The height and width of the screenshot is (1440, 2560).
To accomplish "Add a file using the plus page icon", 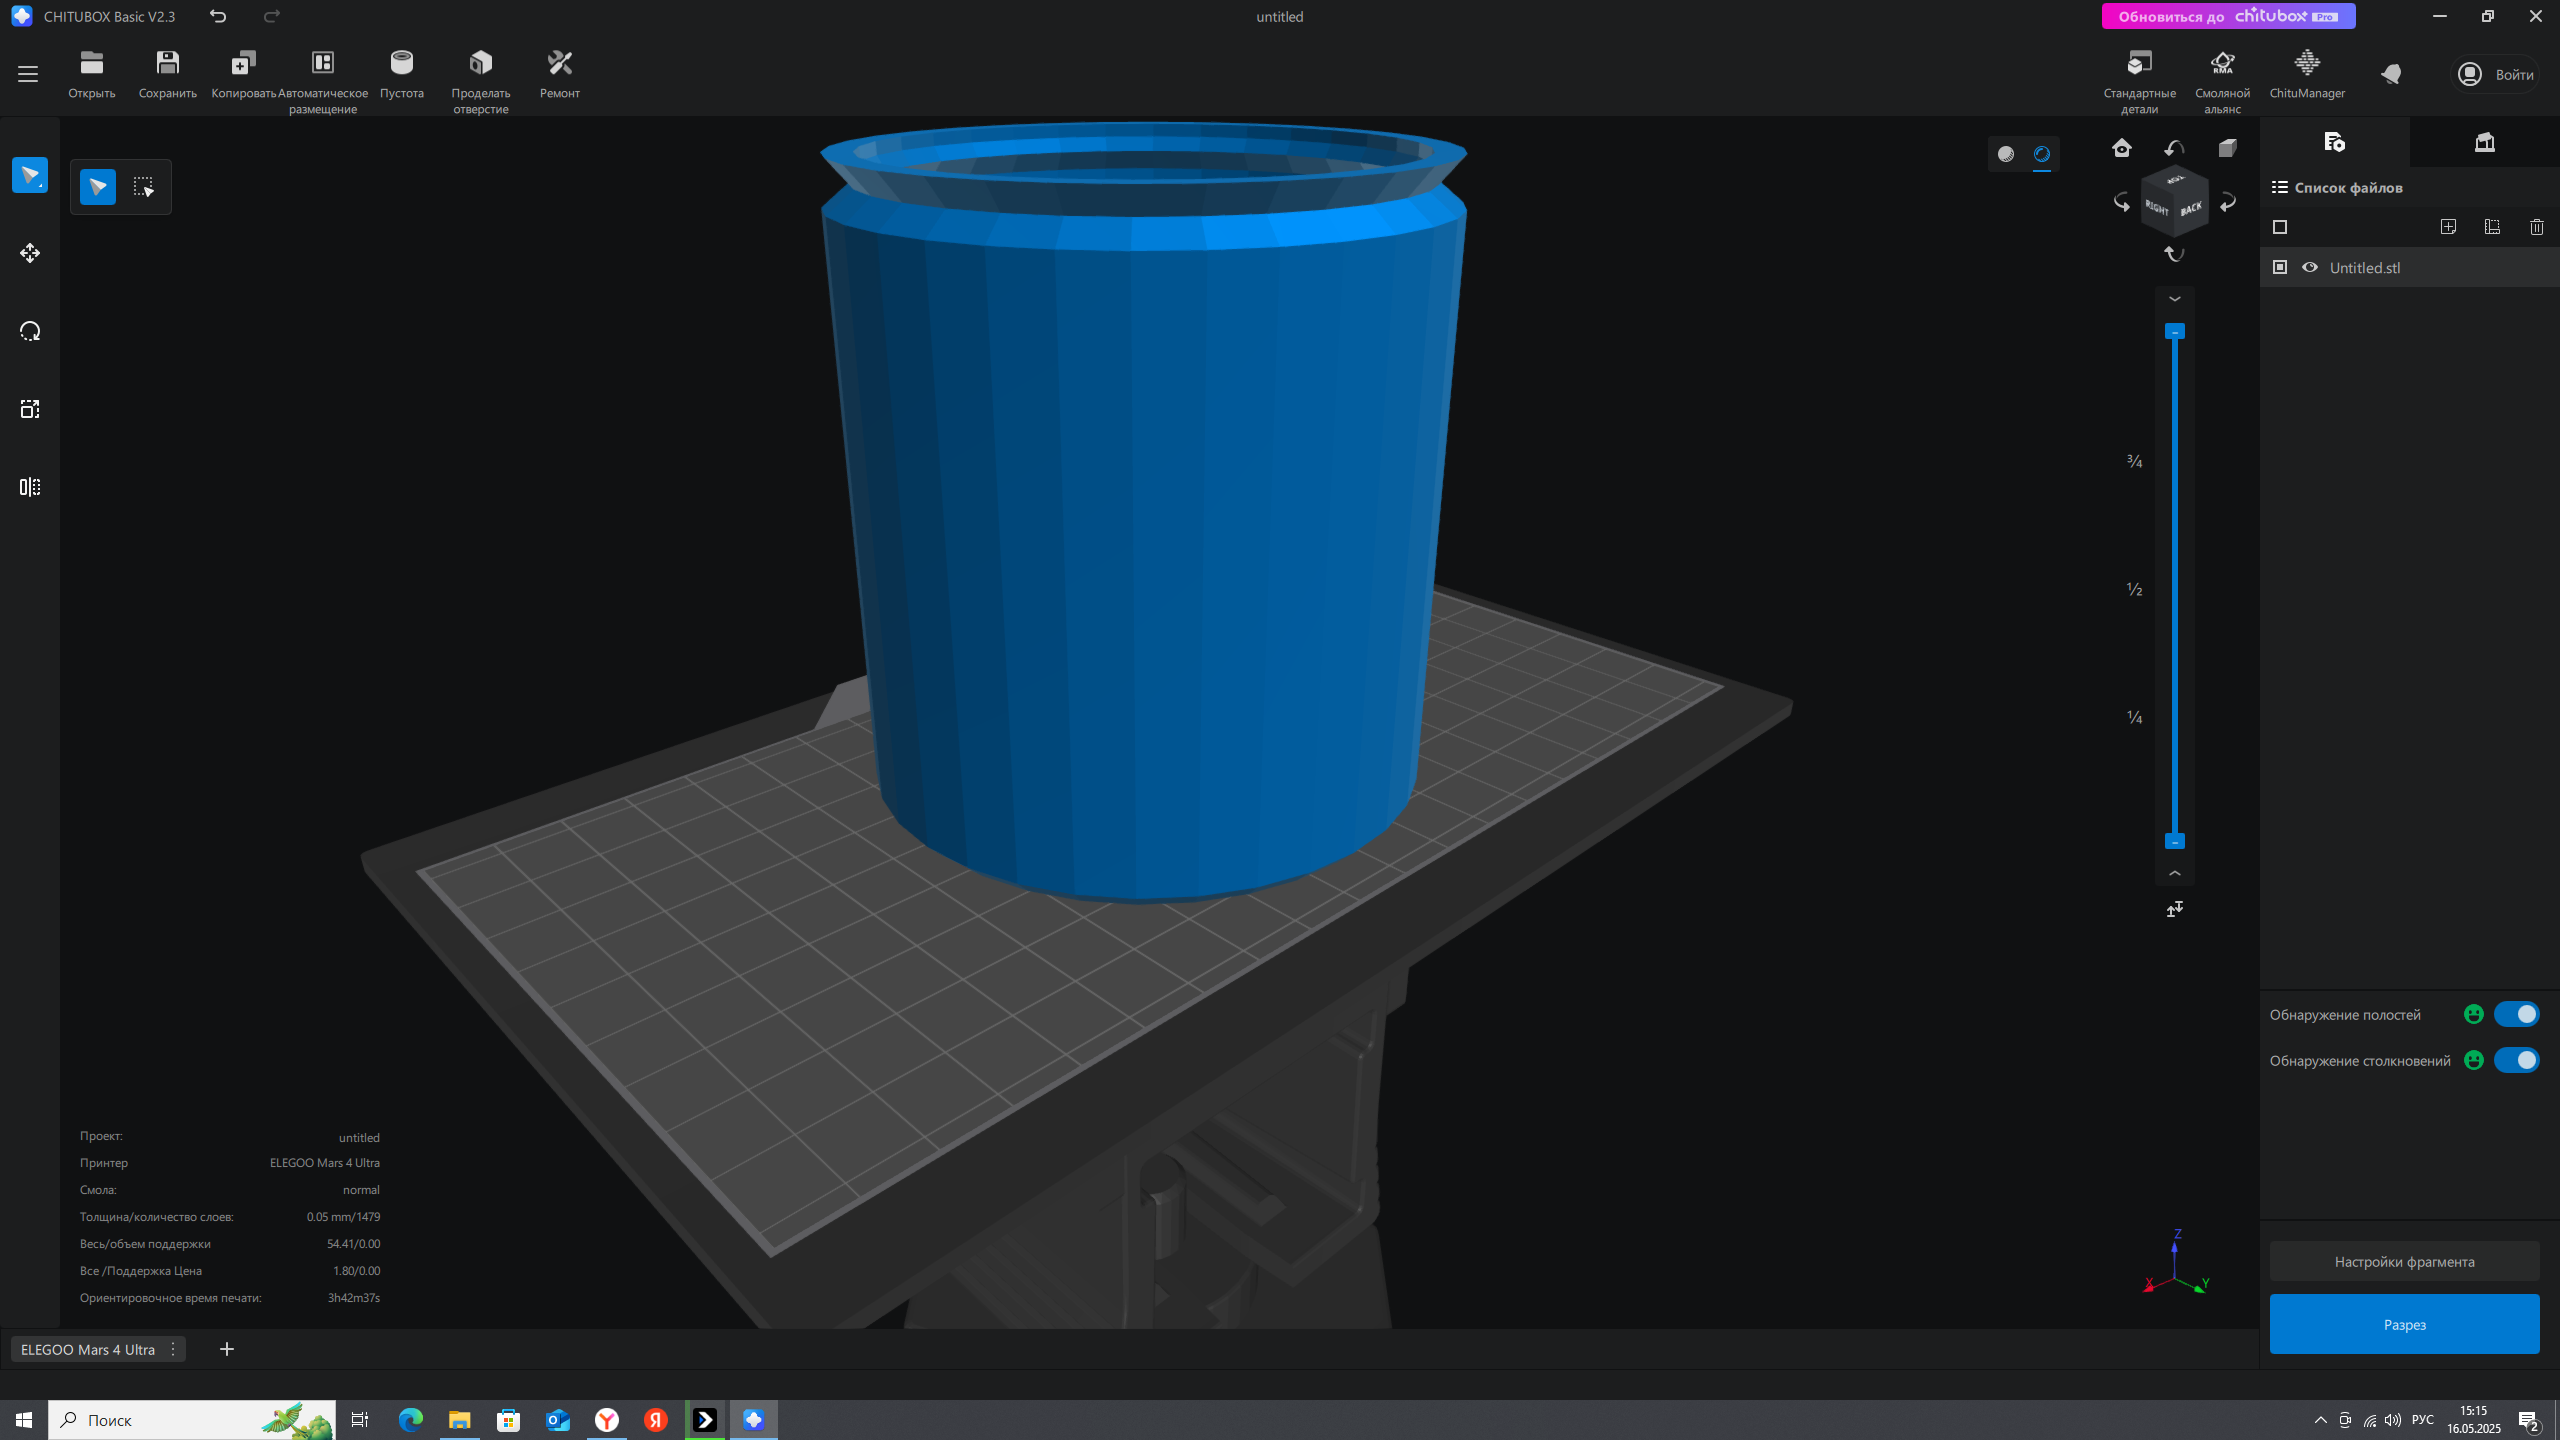I will (x=2448, y=227).
